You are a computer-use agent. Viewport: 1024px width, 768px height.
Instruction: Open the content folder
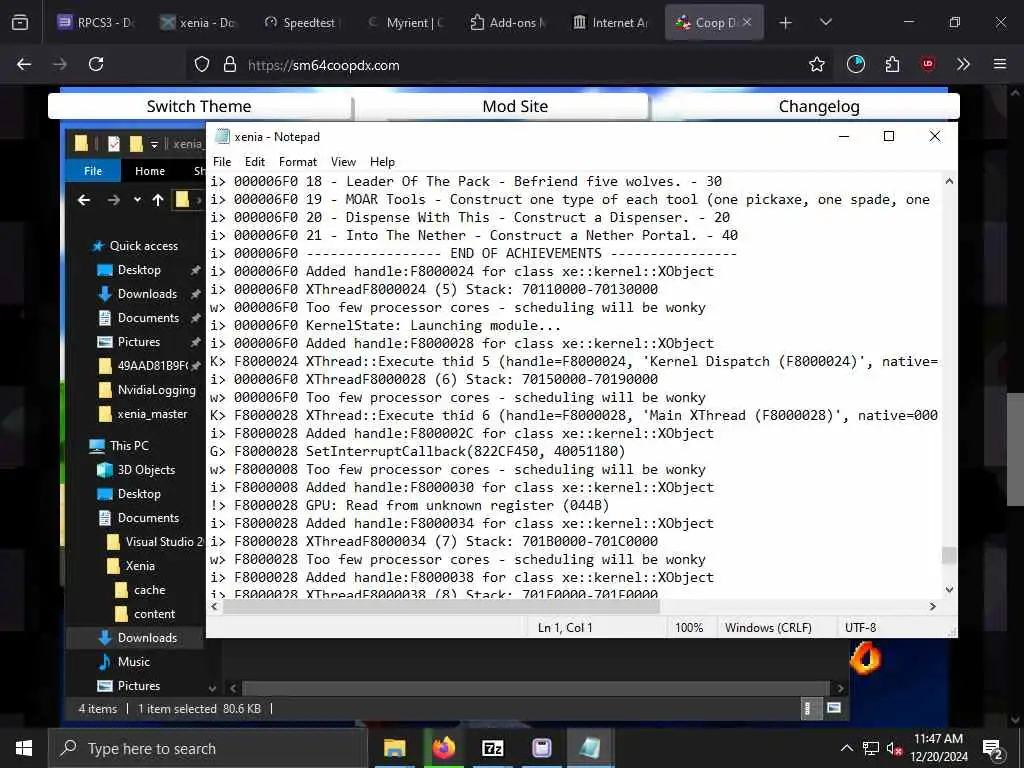point(145,614)
